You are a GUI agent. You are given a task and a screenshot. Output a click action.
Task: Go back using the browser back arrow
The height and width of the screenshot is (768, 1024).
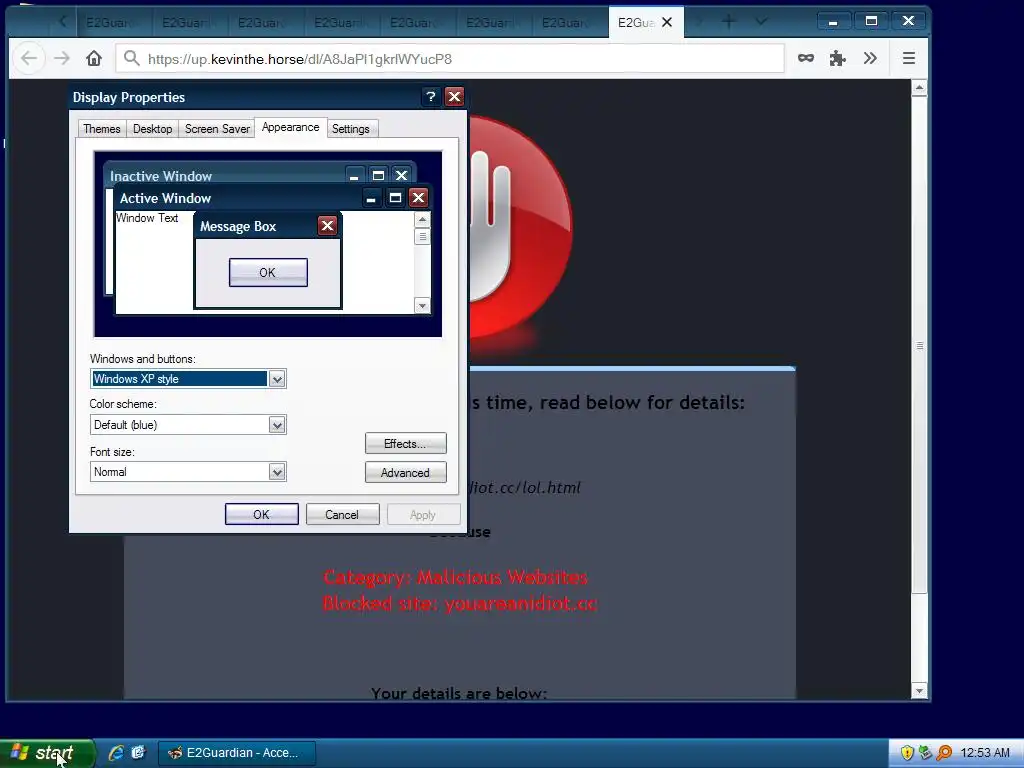pos(29,59)
